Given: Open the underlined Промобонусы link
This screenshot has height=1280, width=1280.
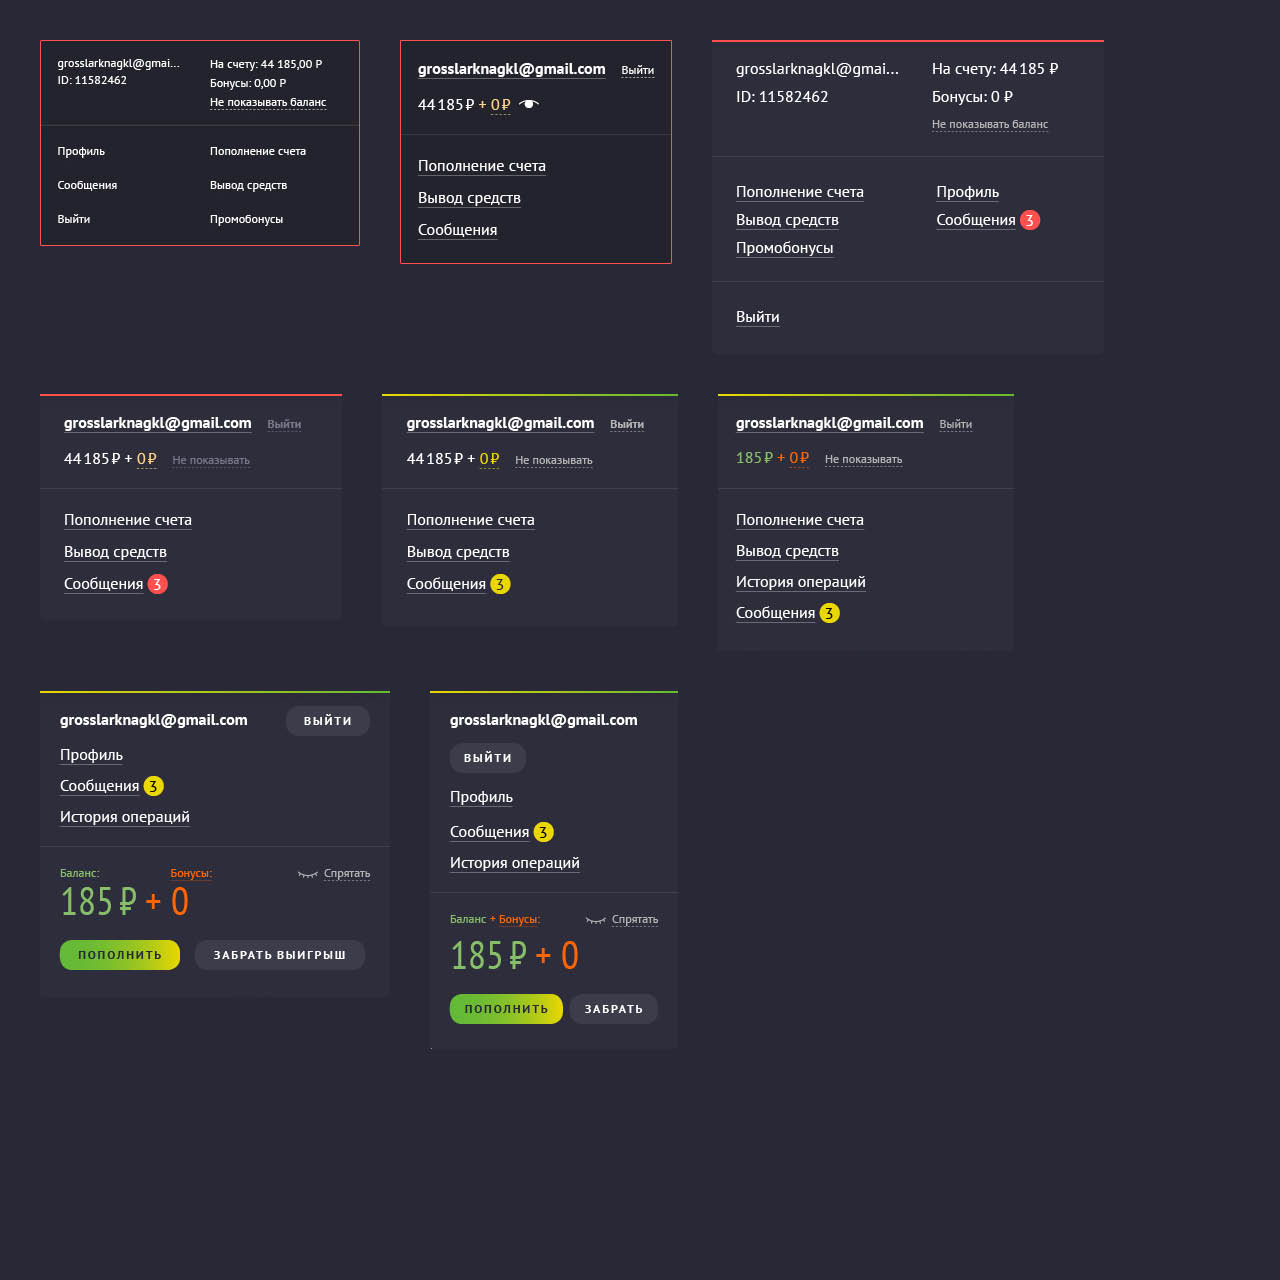Looking at the screenshot, I should click(x=784, y=248).
